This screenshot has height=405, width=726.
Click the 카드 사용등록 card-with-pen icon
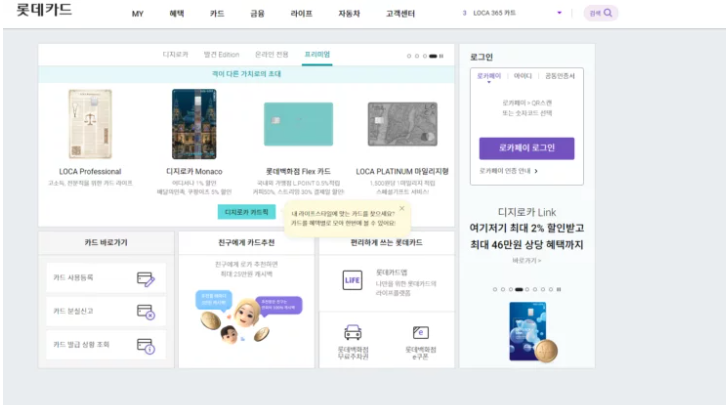(146, 279)
